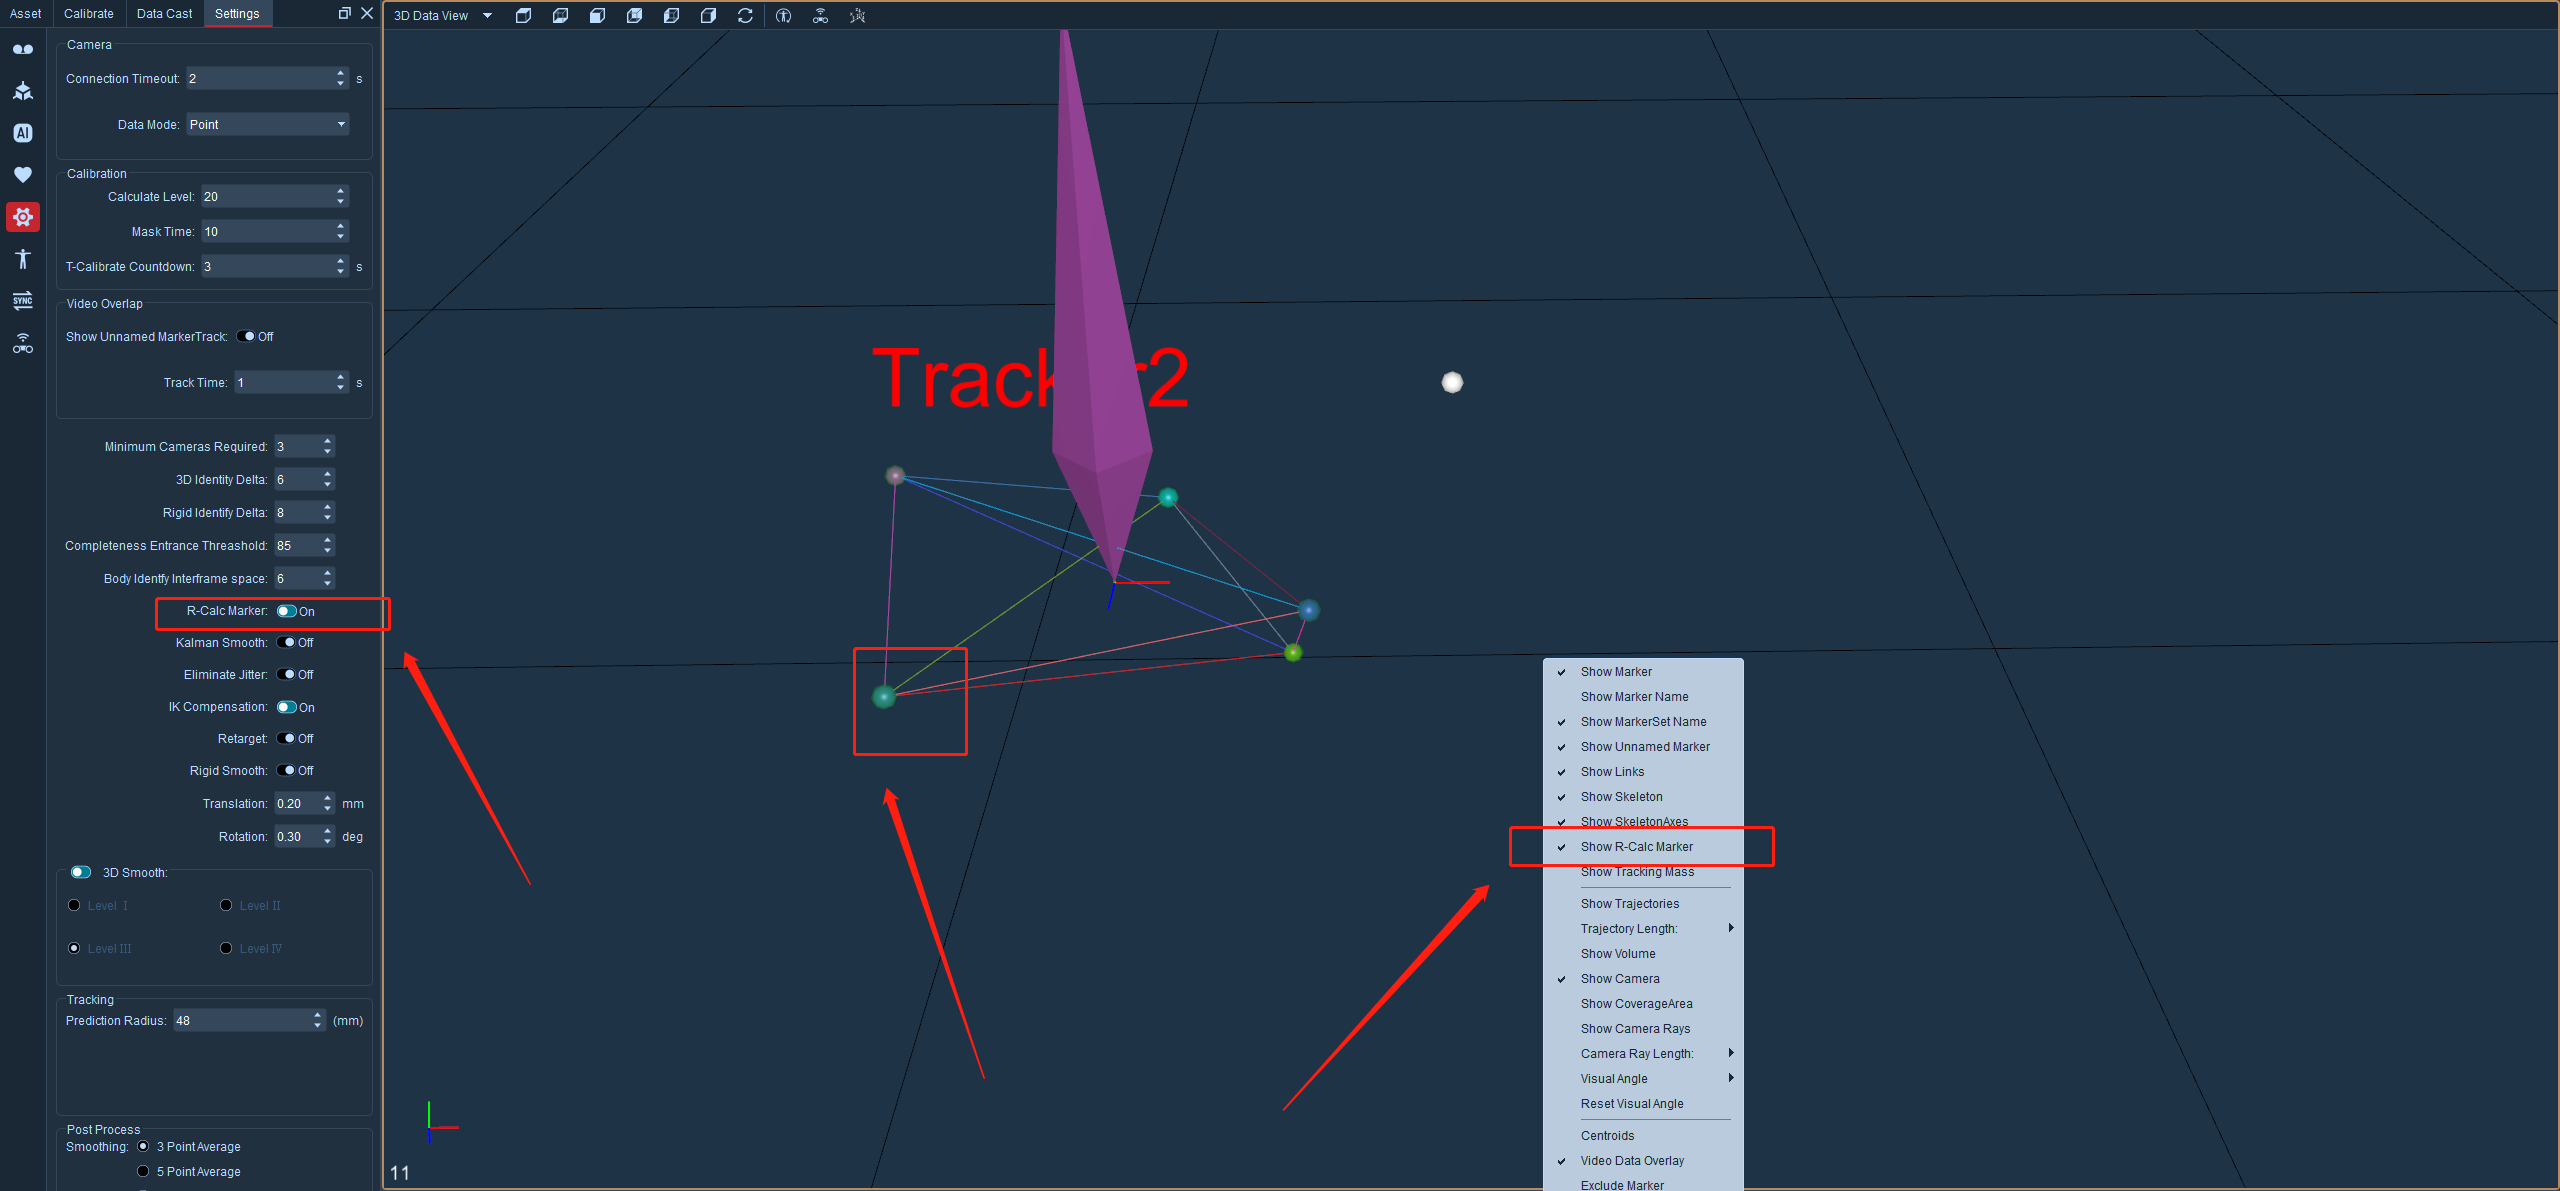Enable the Eliminate Jitter switch

click(x=286, y=675)
